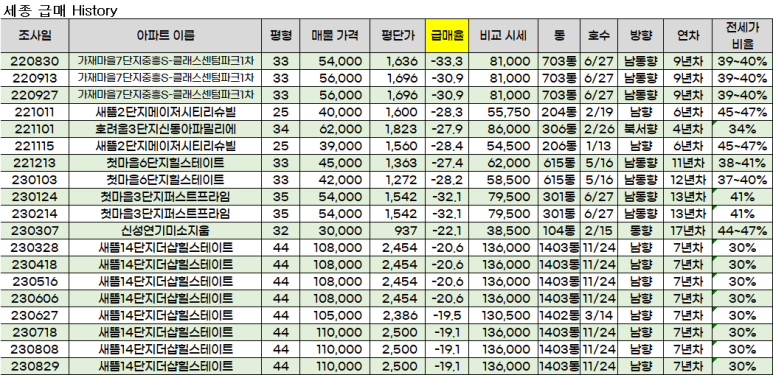773x375 pixels.
Task: Select building cell 104동
Action: point(559,231)
